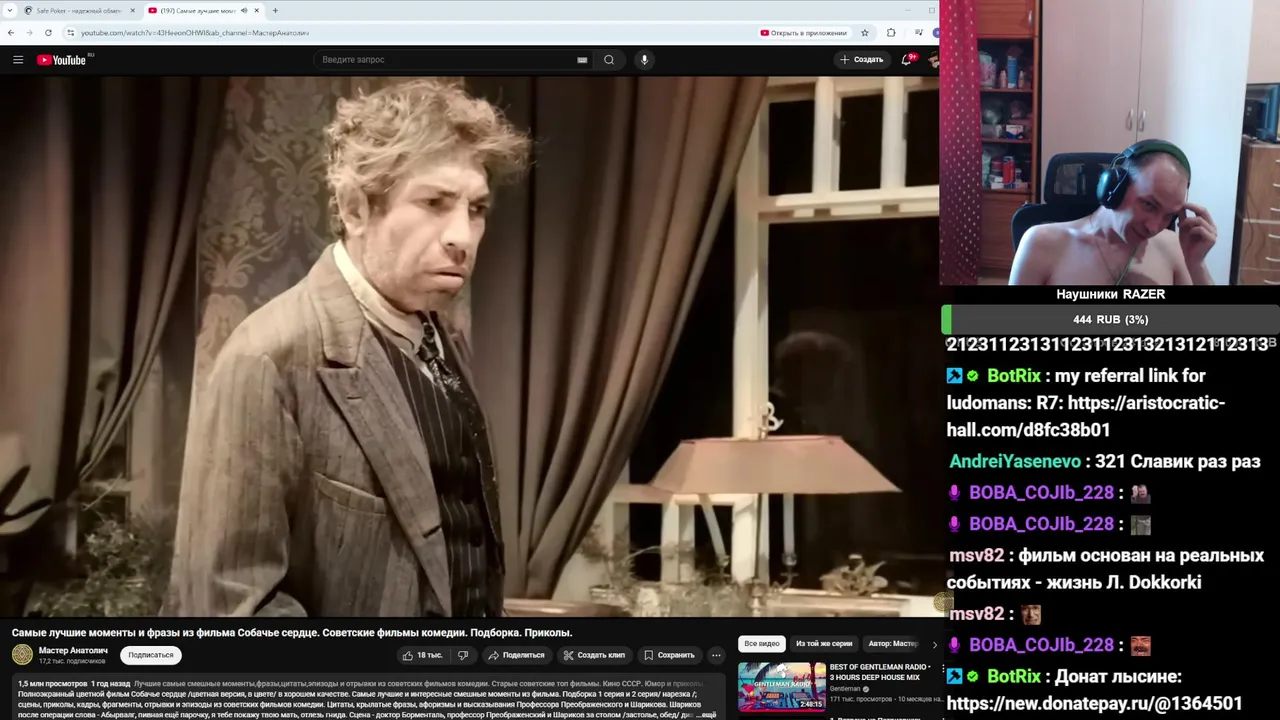Open the on-screen keyboard in search box

(582, 60)
